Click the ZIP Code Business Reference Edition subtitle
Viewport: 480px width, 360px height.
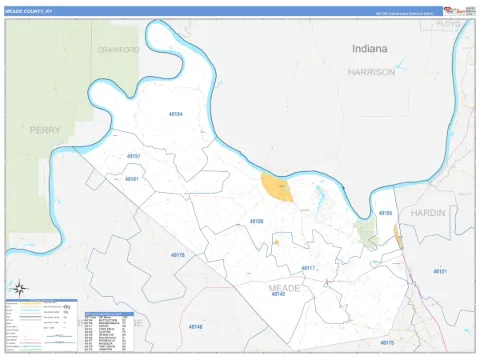pos(404,14)
